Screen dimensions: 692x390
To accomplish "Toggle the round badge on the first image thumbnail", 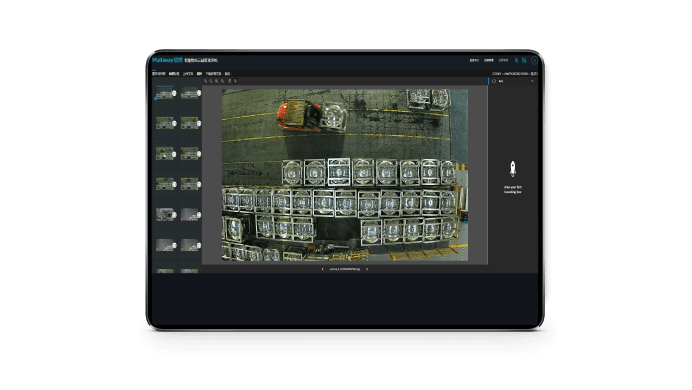I will click(x=174, y=94).
